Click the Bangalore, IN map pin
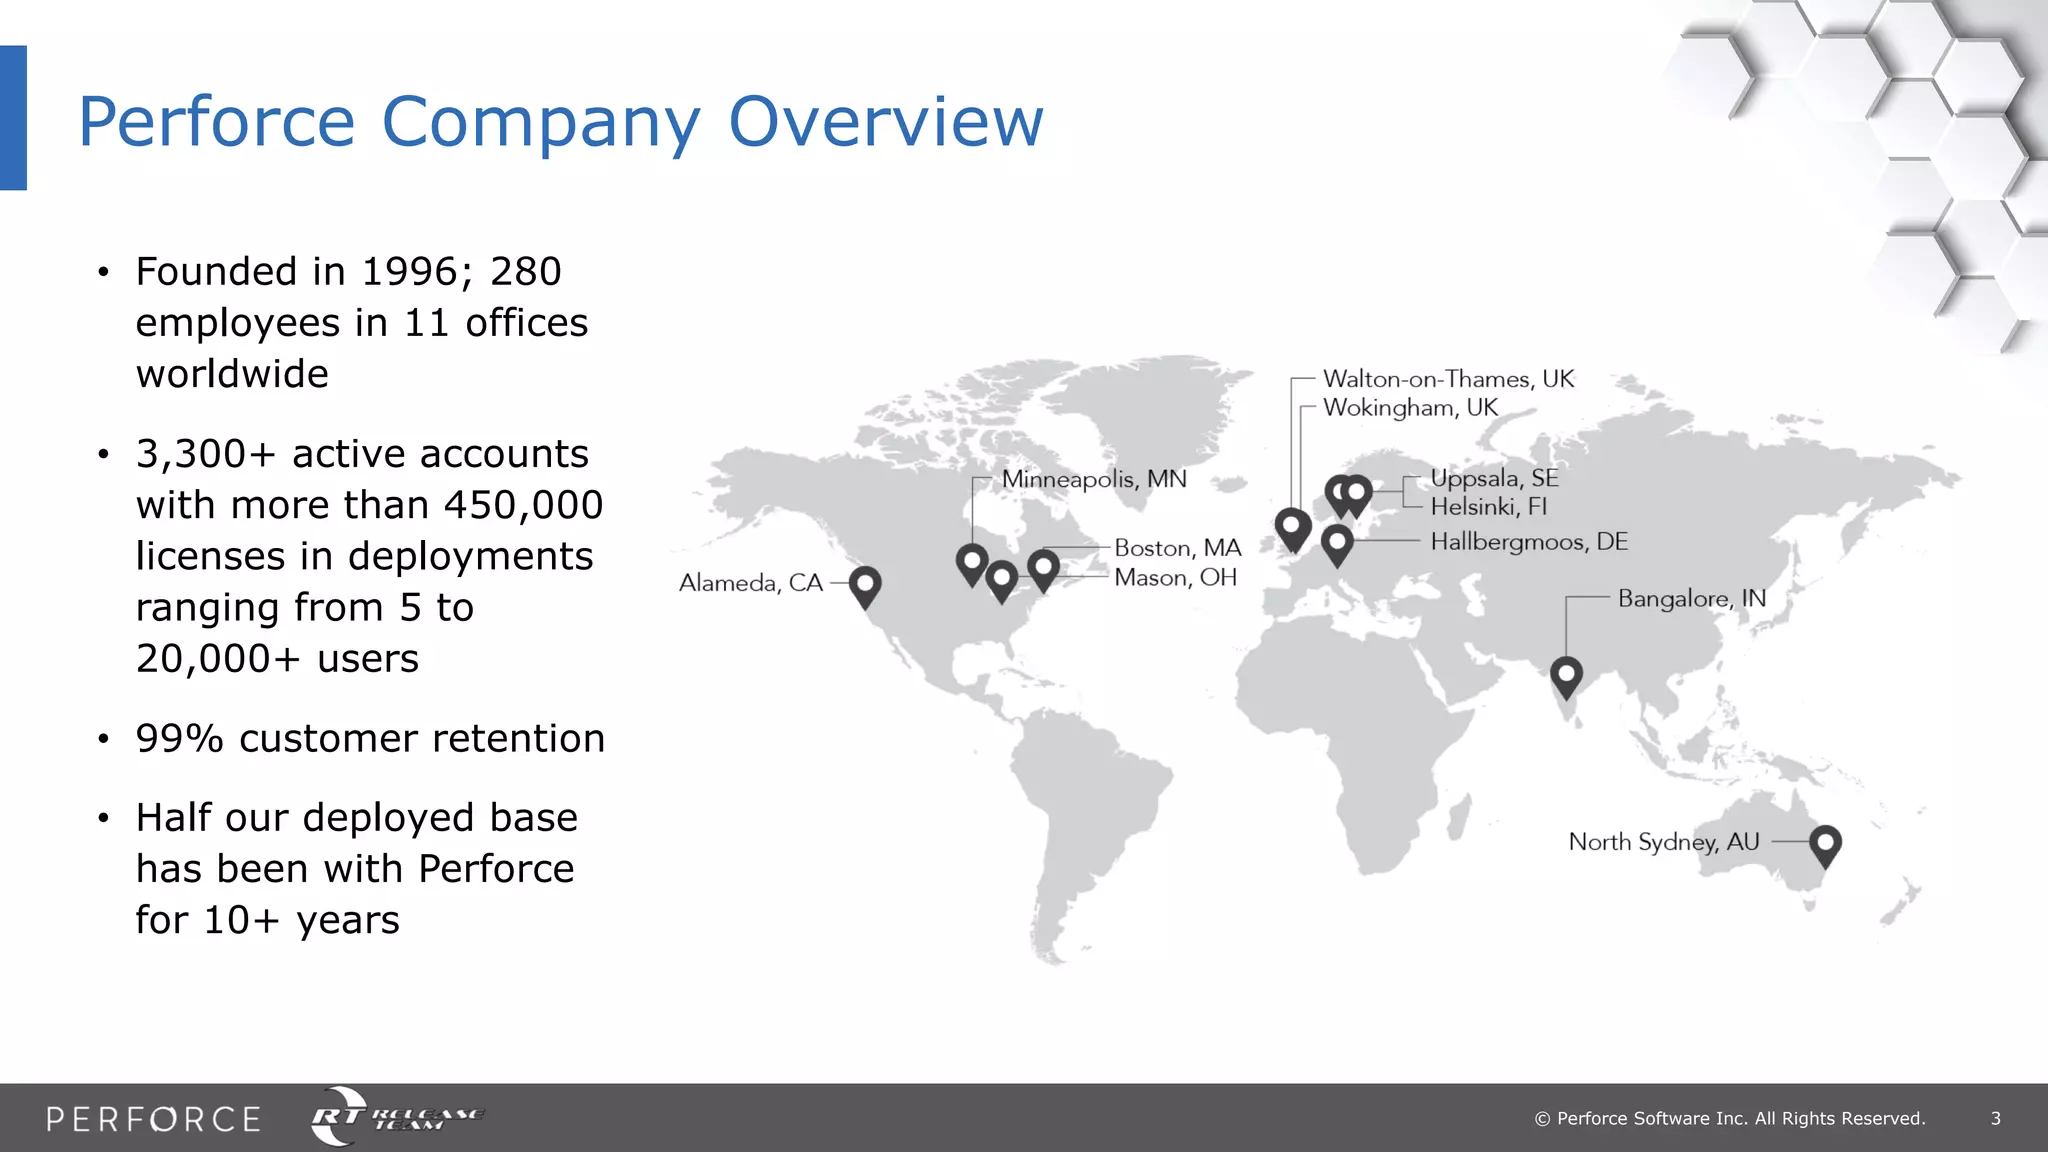Screen dimensions: 2048x1152 click(x=1566, y=675)
